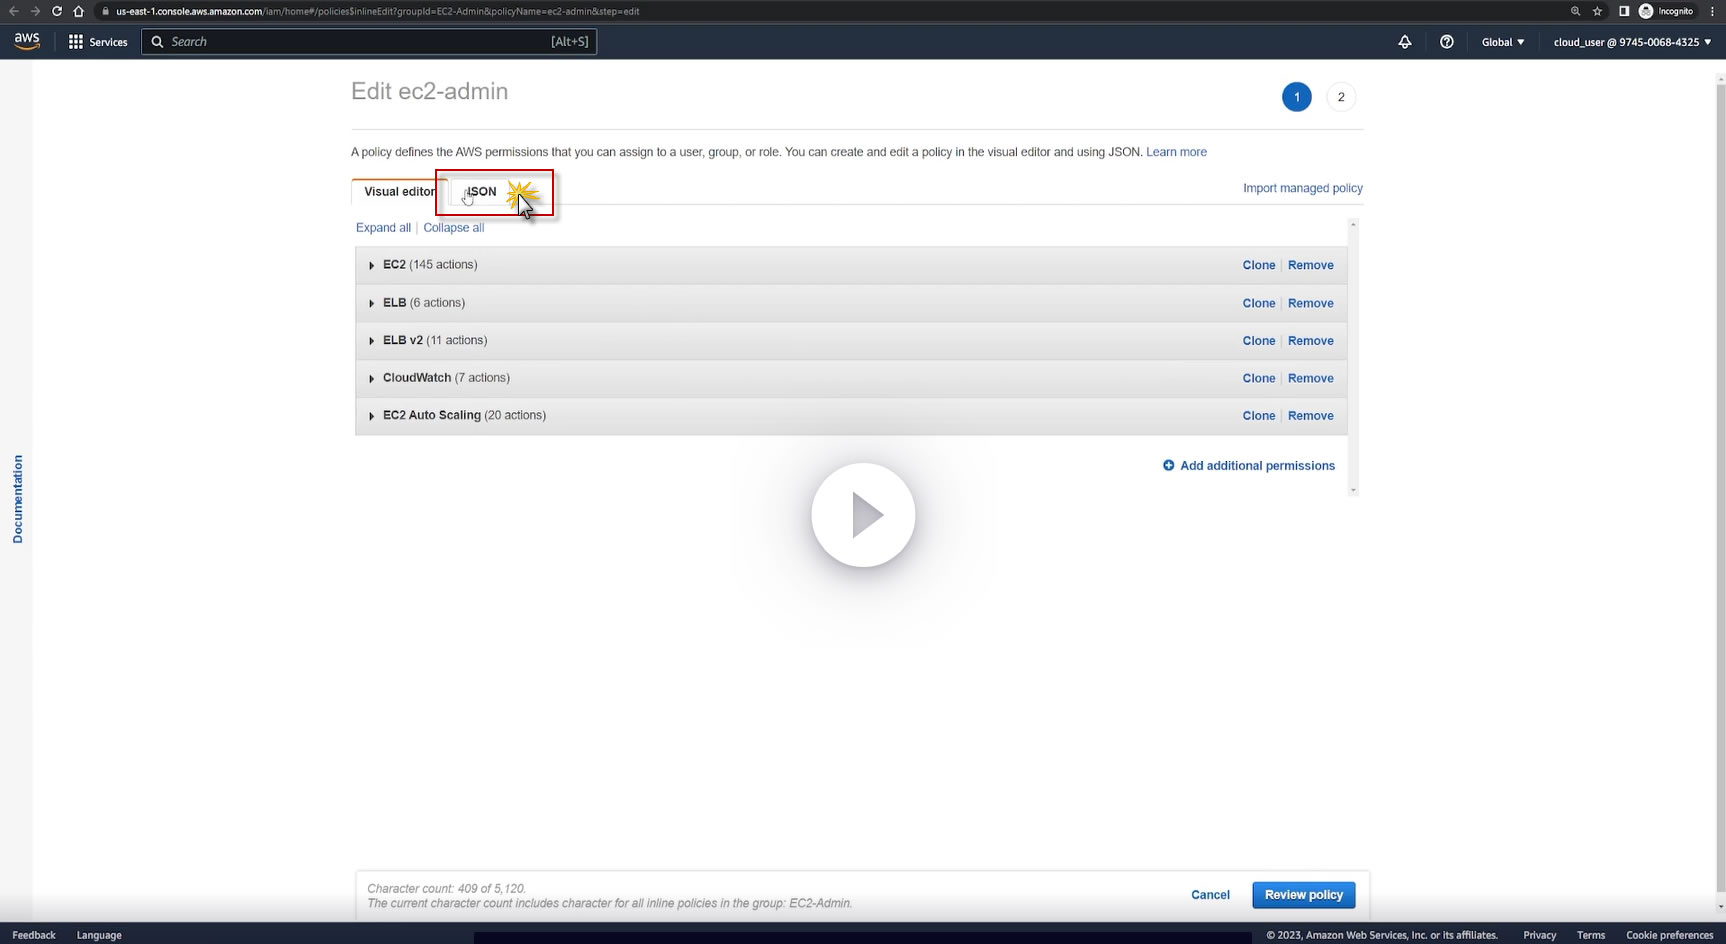
Task: Open the Global region dropdown
Action: [x=1503, y=42]
